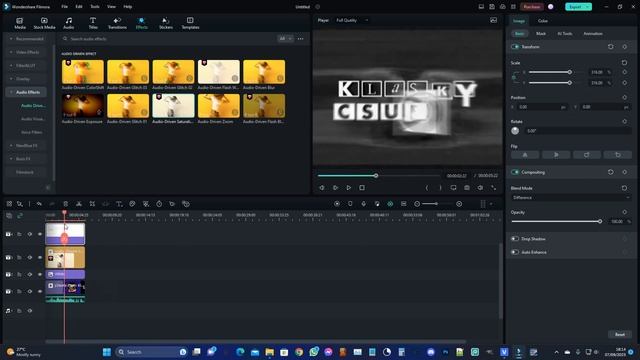The image size is (640, 360).
Task: Open the File menu
Action: [64, 7]
